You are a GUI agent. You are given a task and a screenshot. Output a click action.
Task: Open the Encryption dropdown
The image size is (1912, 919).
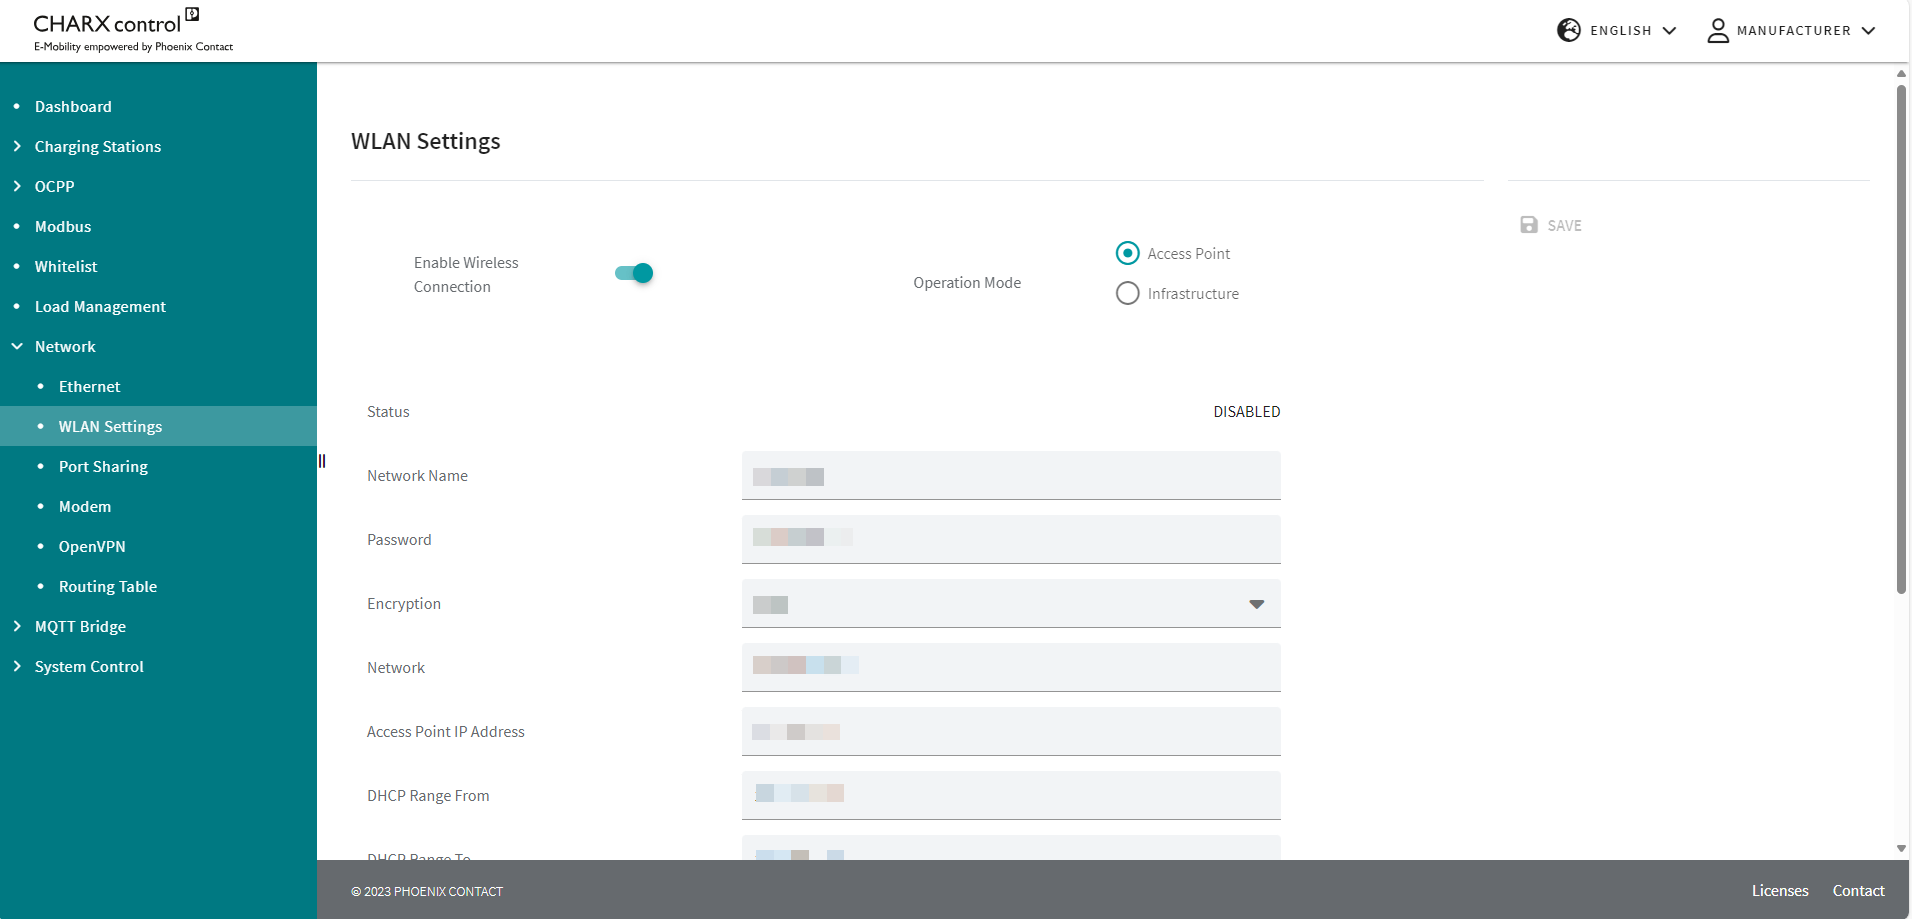(x=1011, y=604)
